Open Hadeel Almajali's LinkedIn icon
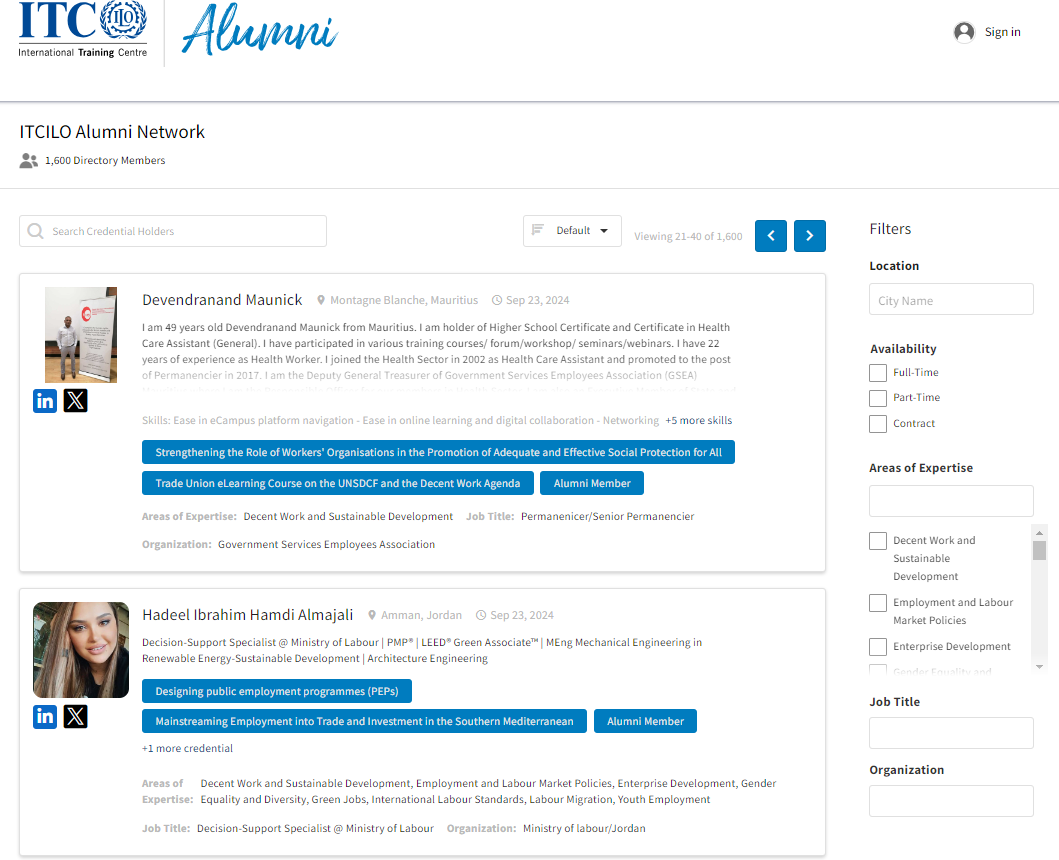Image resolution: width=1059 pixels, height=860 pixels. 44,716
